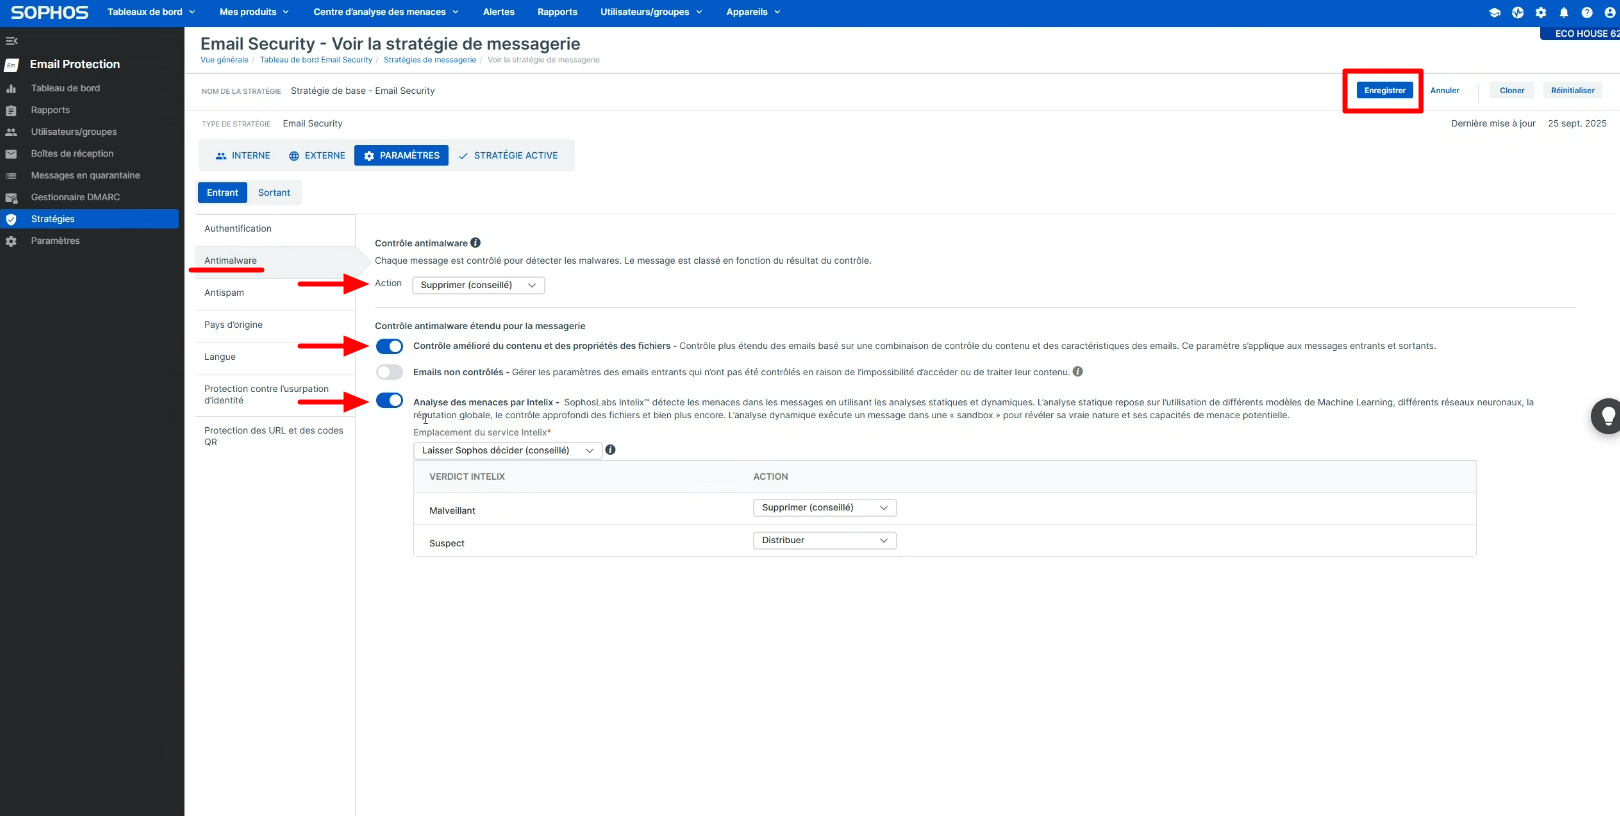Open the lightbulb assistant button
1620x816 pixels.
1606,416
